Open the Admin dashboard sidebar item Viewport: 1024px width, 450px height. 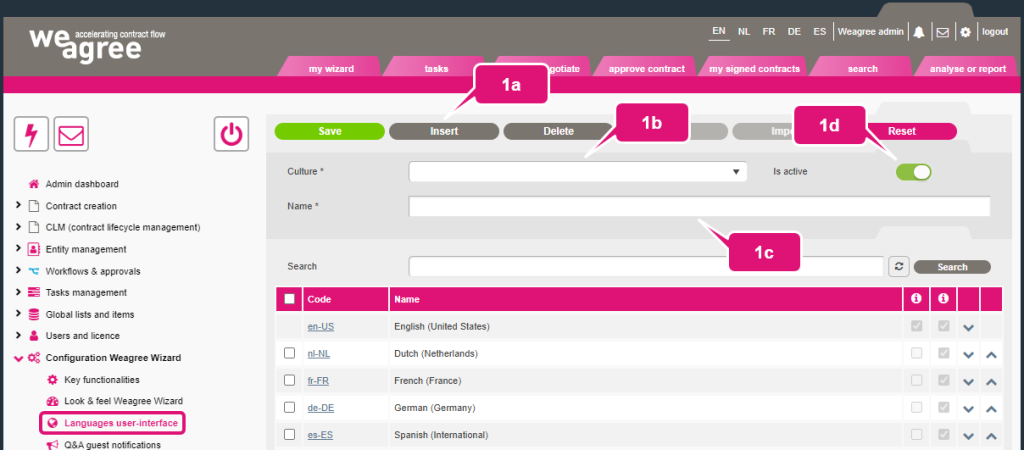click(x=82, y=184)
